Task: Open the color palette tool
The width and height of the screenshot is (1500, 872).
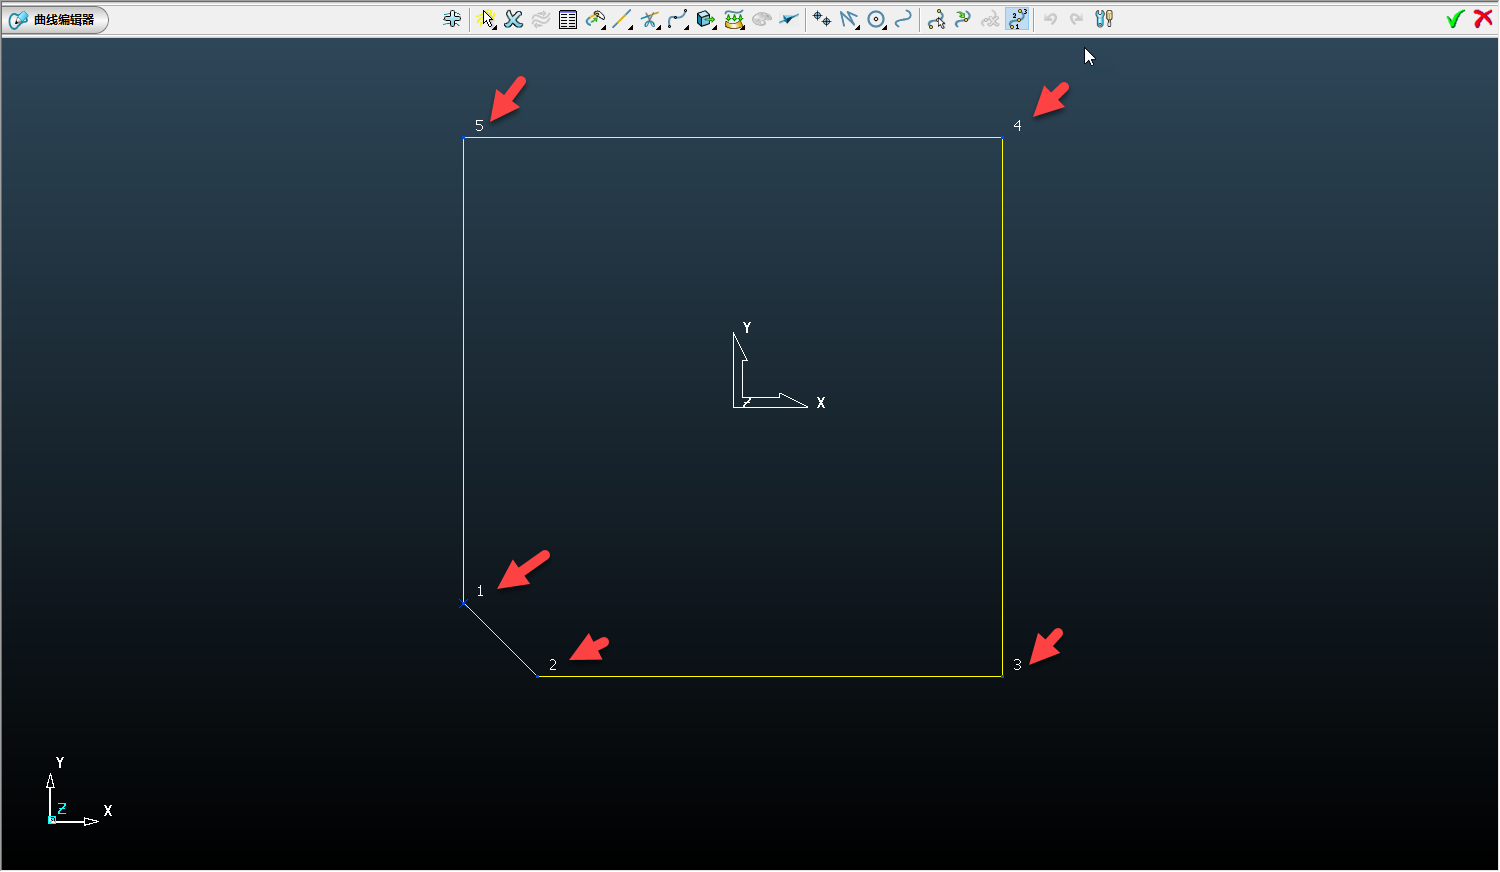Action: (761, 18)
